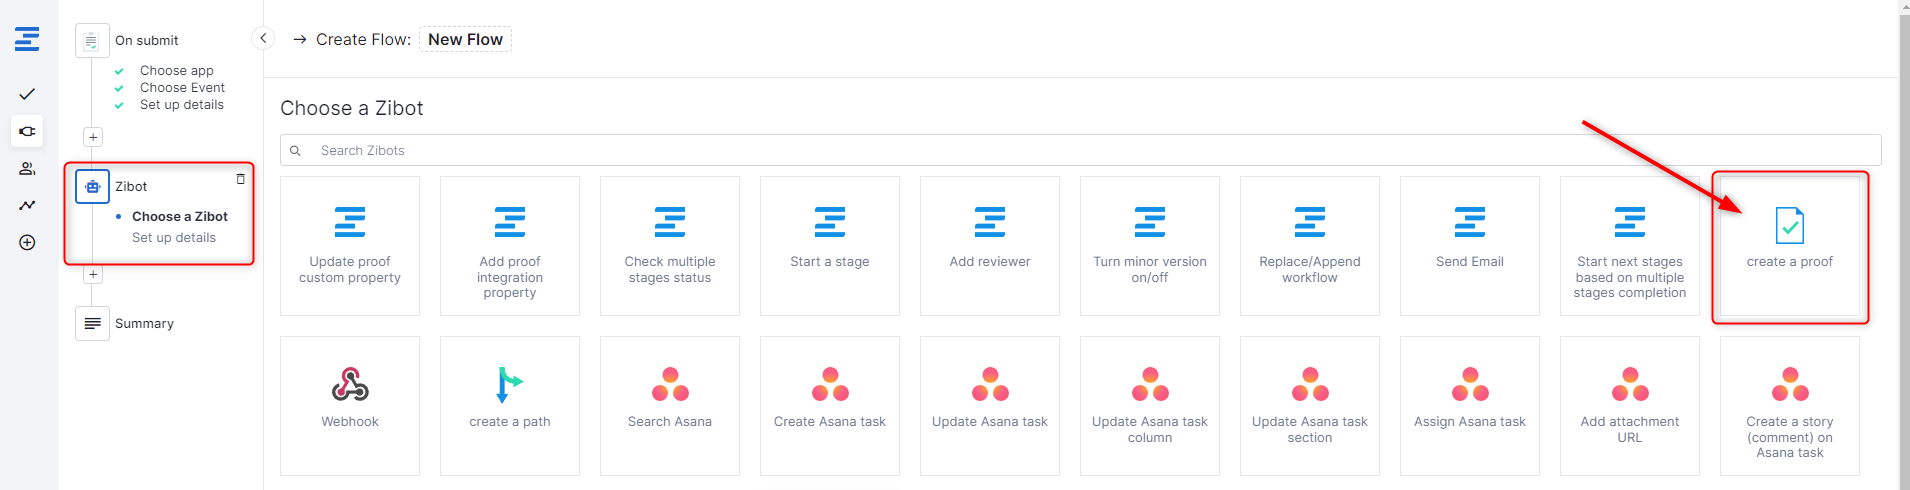Image resolution: width=1910 pixels, height=490 pixels.
Task: Click the On submit document icon
Action: [92, 41]
